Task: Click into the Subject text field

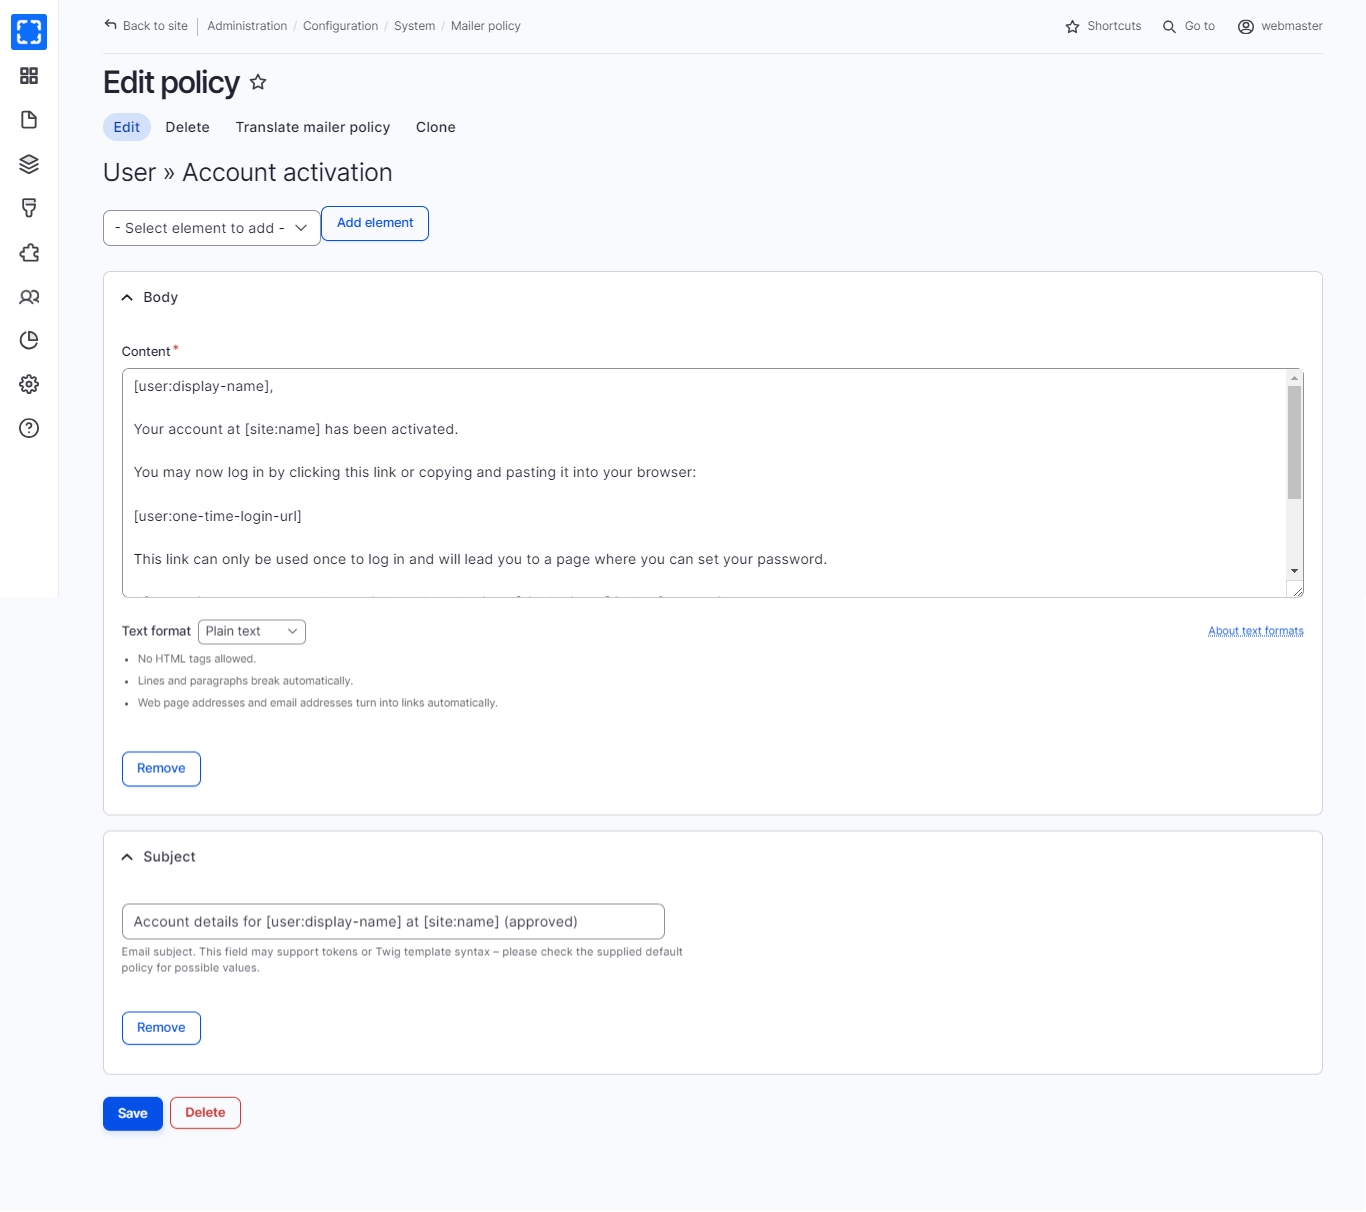Action: (393, 922)
